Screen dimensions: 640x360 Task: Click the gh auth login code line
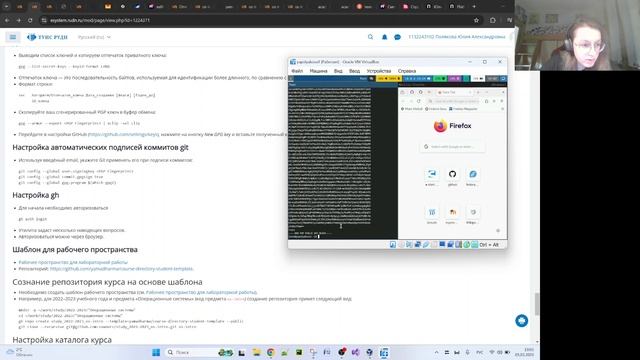point(33,219)
